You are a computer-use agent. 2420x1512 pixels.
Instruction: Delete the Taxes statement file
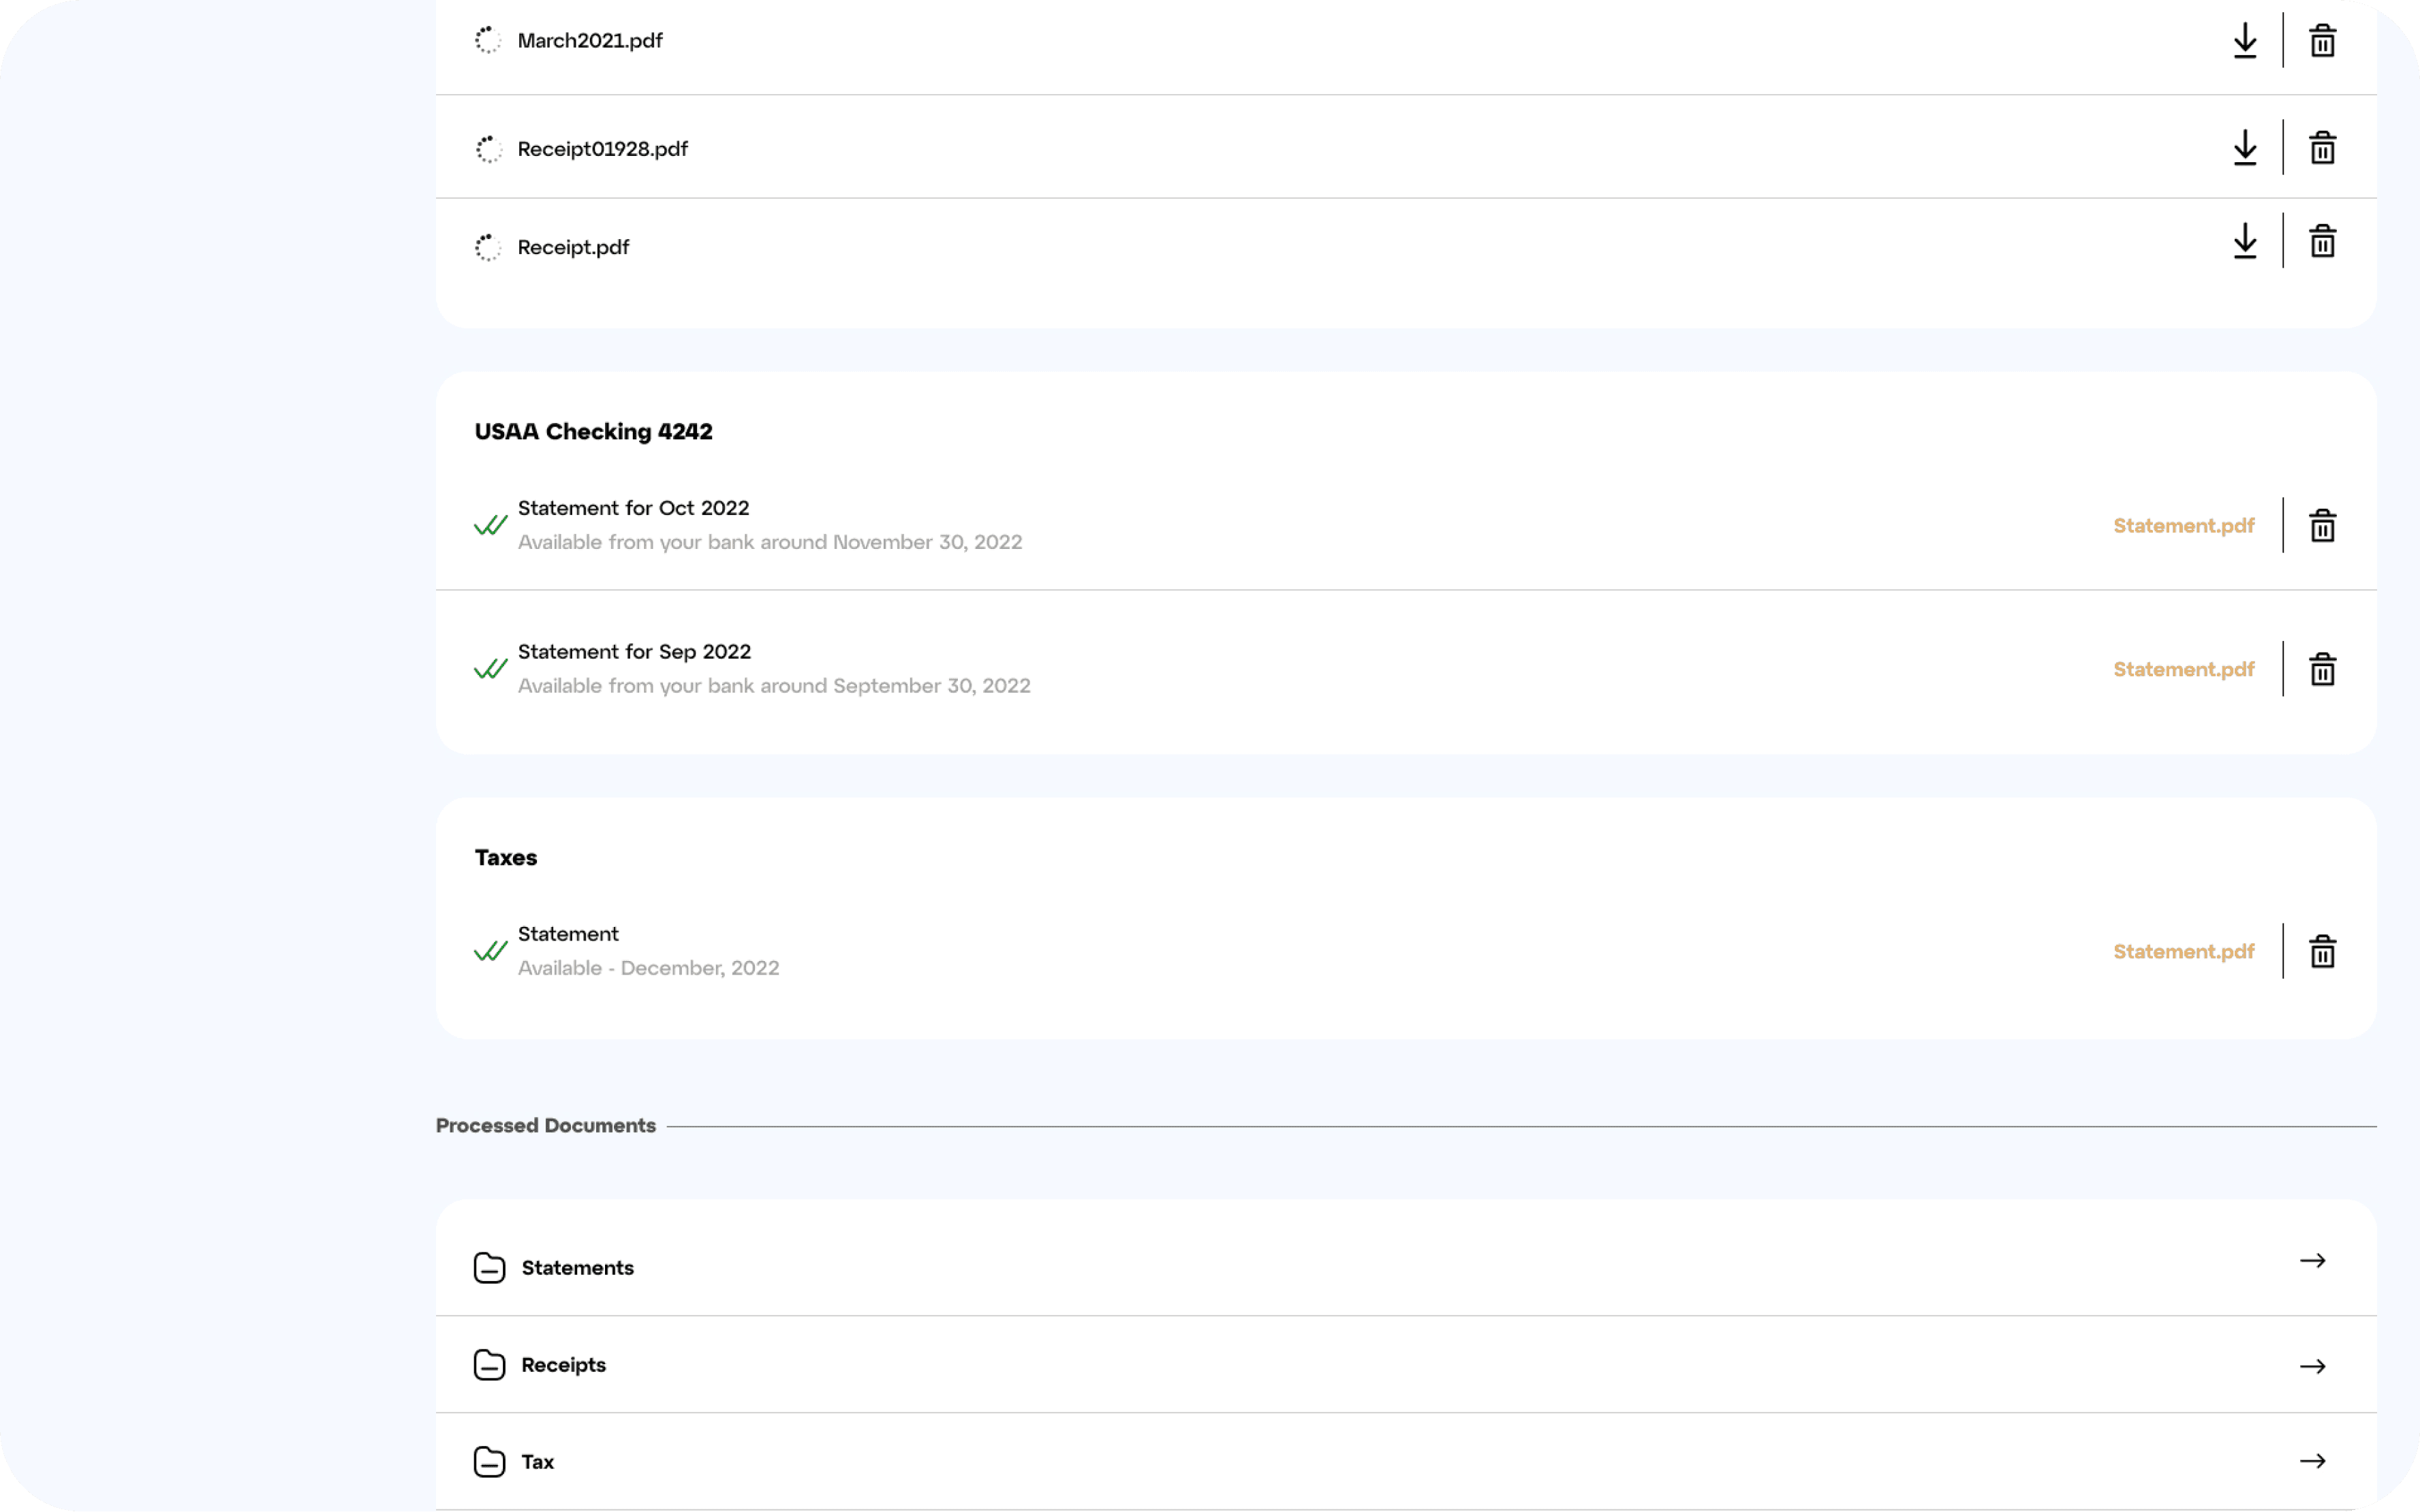click(x=2322, y=951)
